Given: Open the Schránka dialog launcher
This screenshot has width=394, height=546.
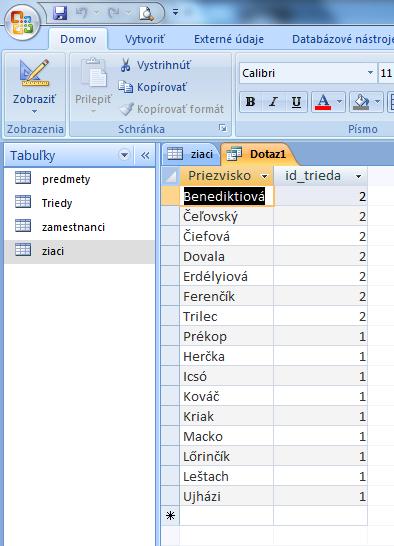Looking at the screenshot, I should click(x=222, y=128).
